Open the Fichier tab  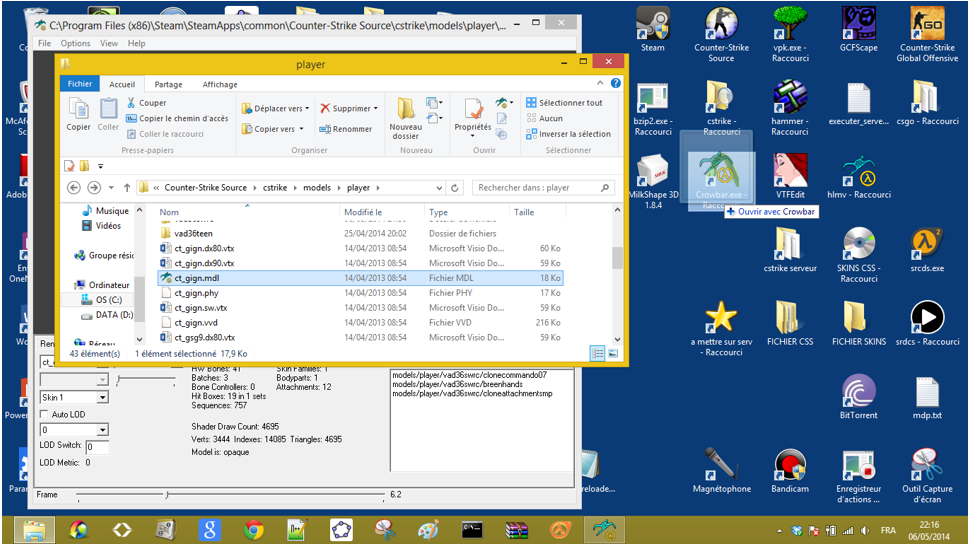[x=80, y=83]
